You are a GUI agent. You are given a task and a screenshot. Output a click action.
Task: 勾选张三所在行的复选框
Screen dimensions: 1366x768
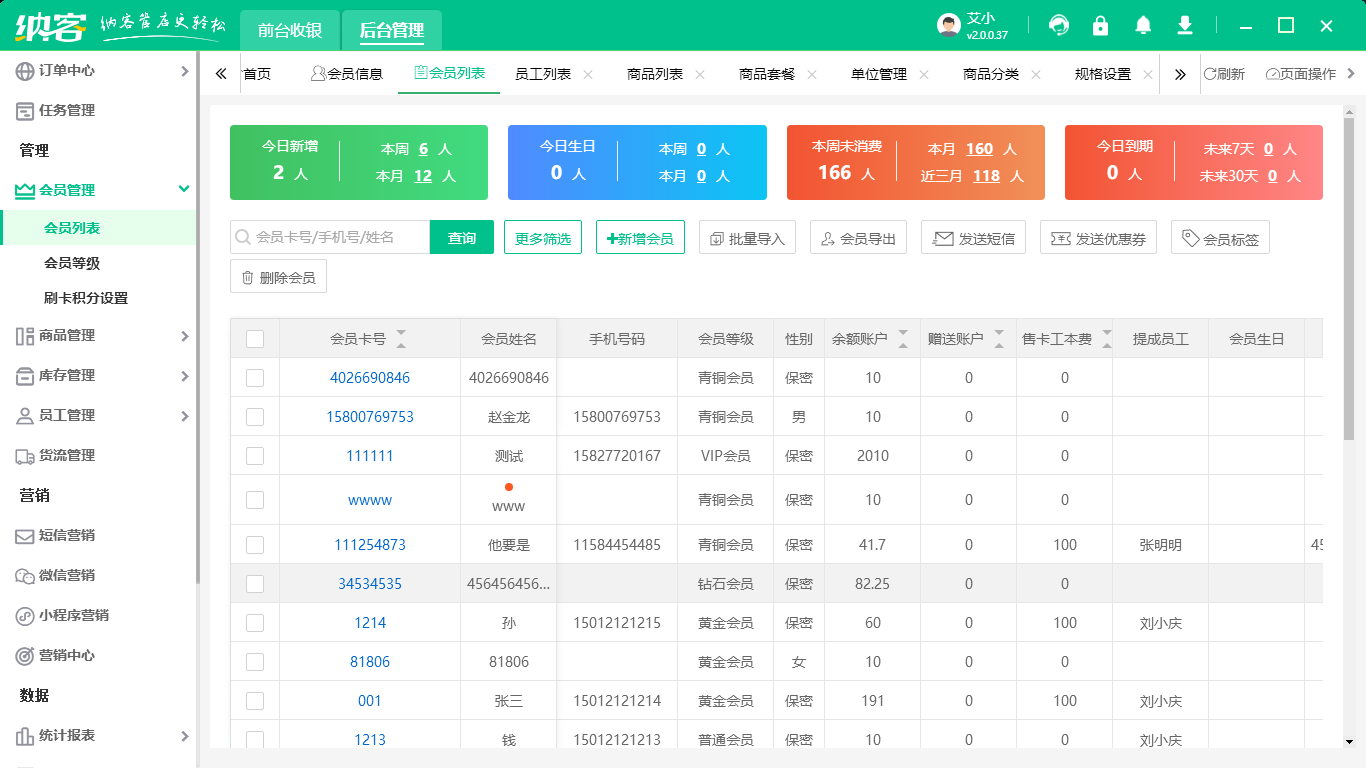click(x=254, y=700)
